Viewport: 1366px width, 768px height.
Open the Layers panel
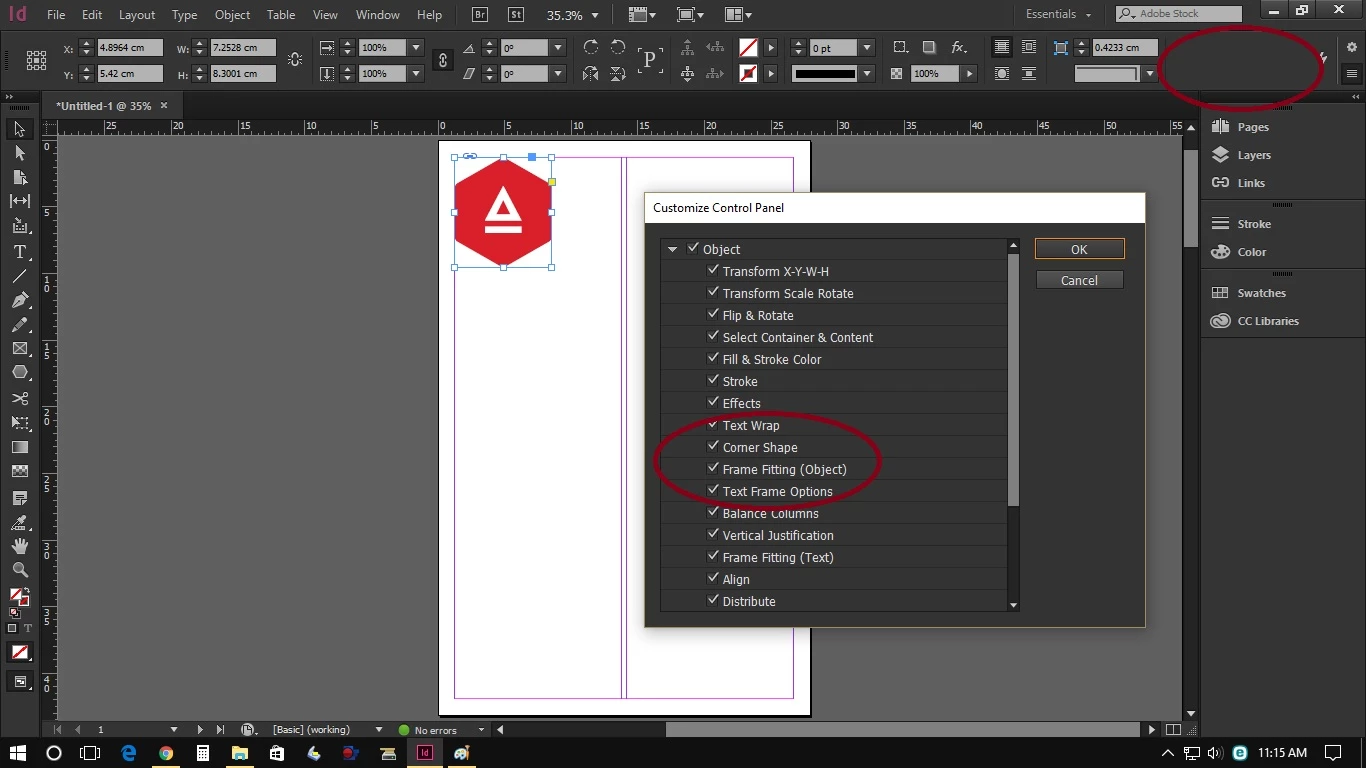click(1241, 155)
